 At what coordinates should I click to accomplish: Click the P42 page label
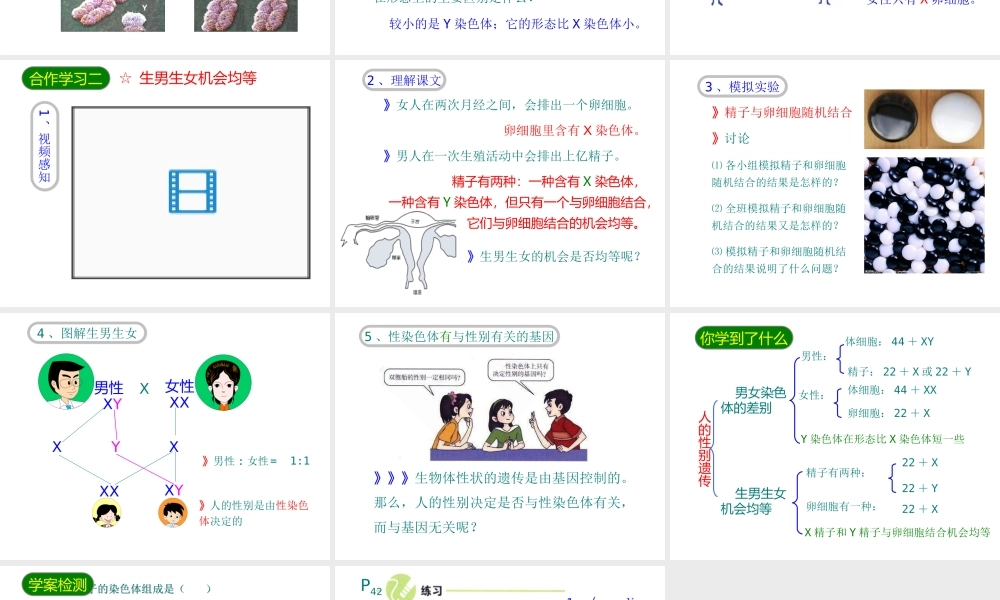click(371, 587)
